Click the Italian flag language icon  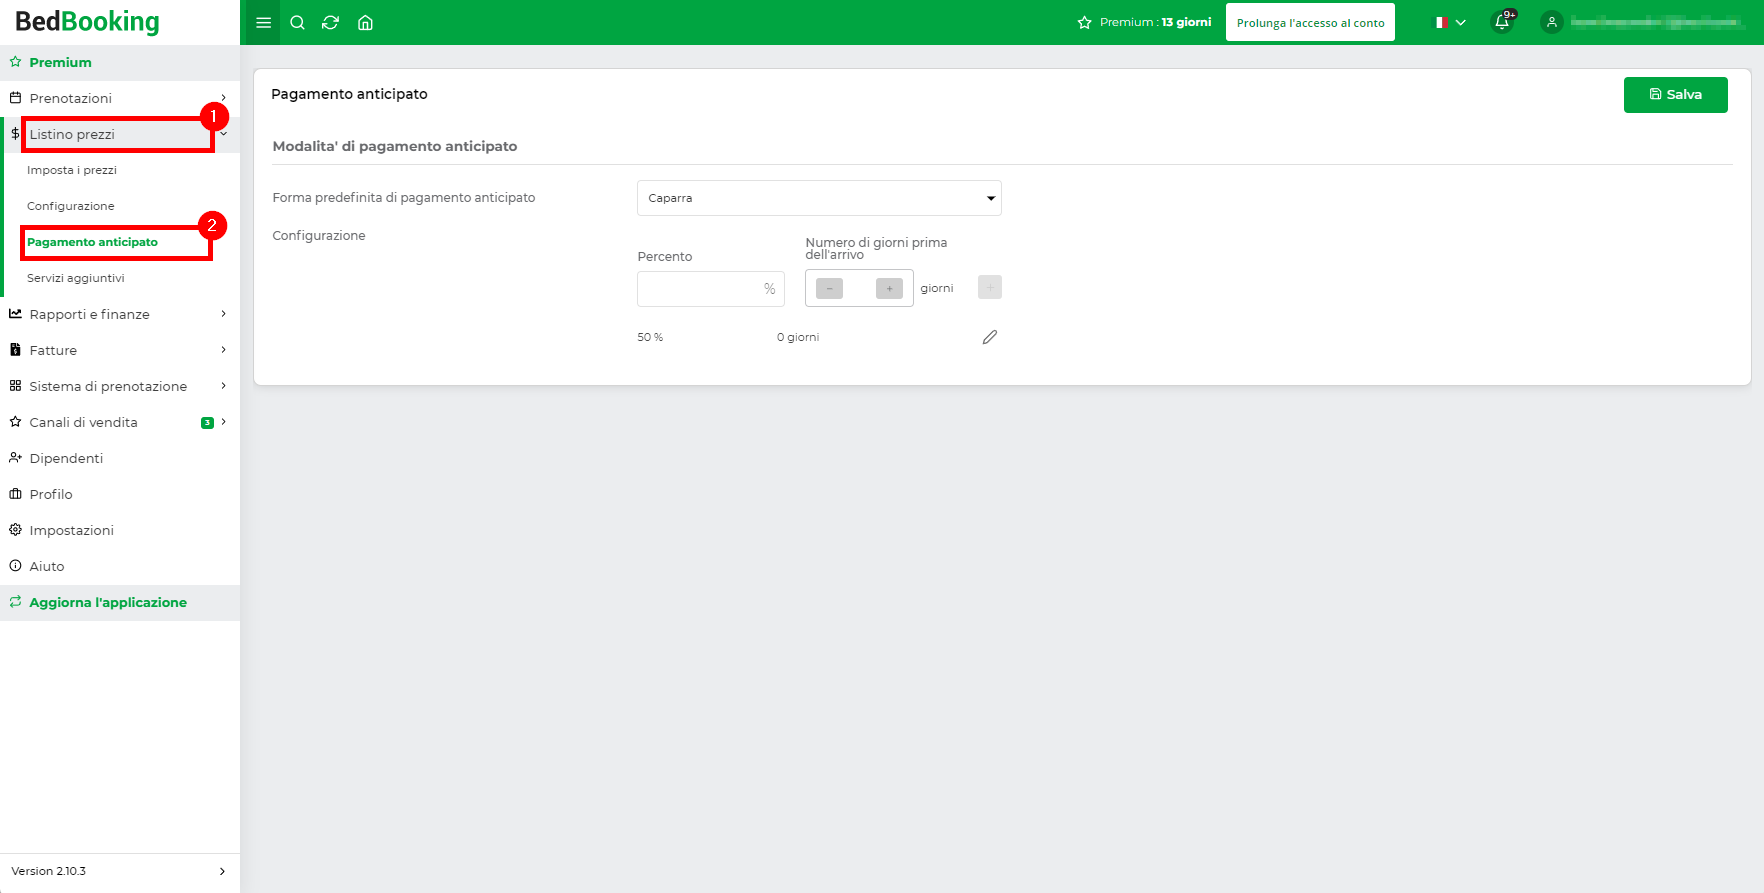click(x=1442, y=22)
